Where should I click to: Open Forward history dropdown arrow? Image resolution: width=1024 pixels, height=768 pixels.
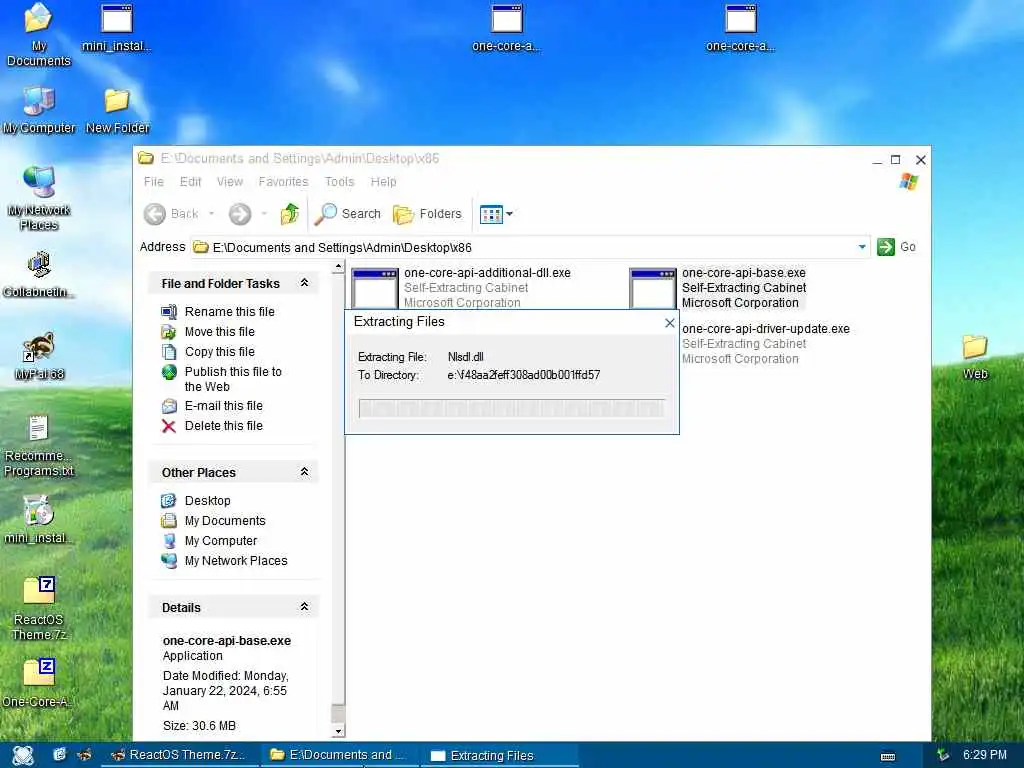[x=264, y=214]
